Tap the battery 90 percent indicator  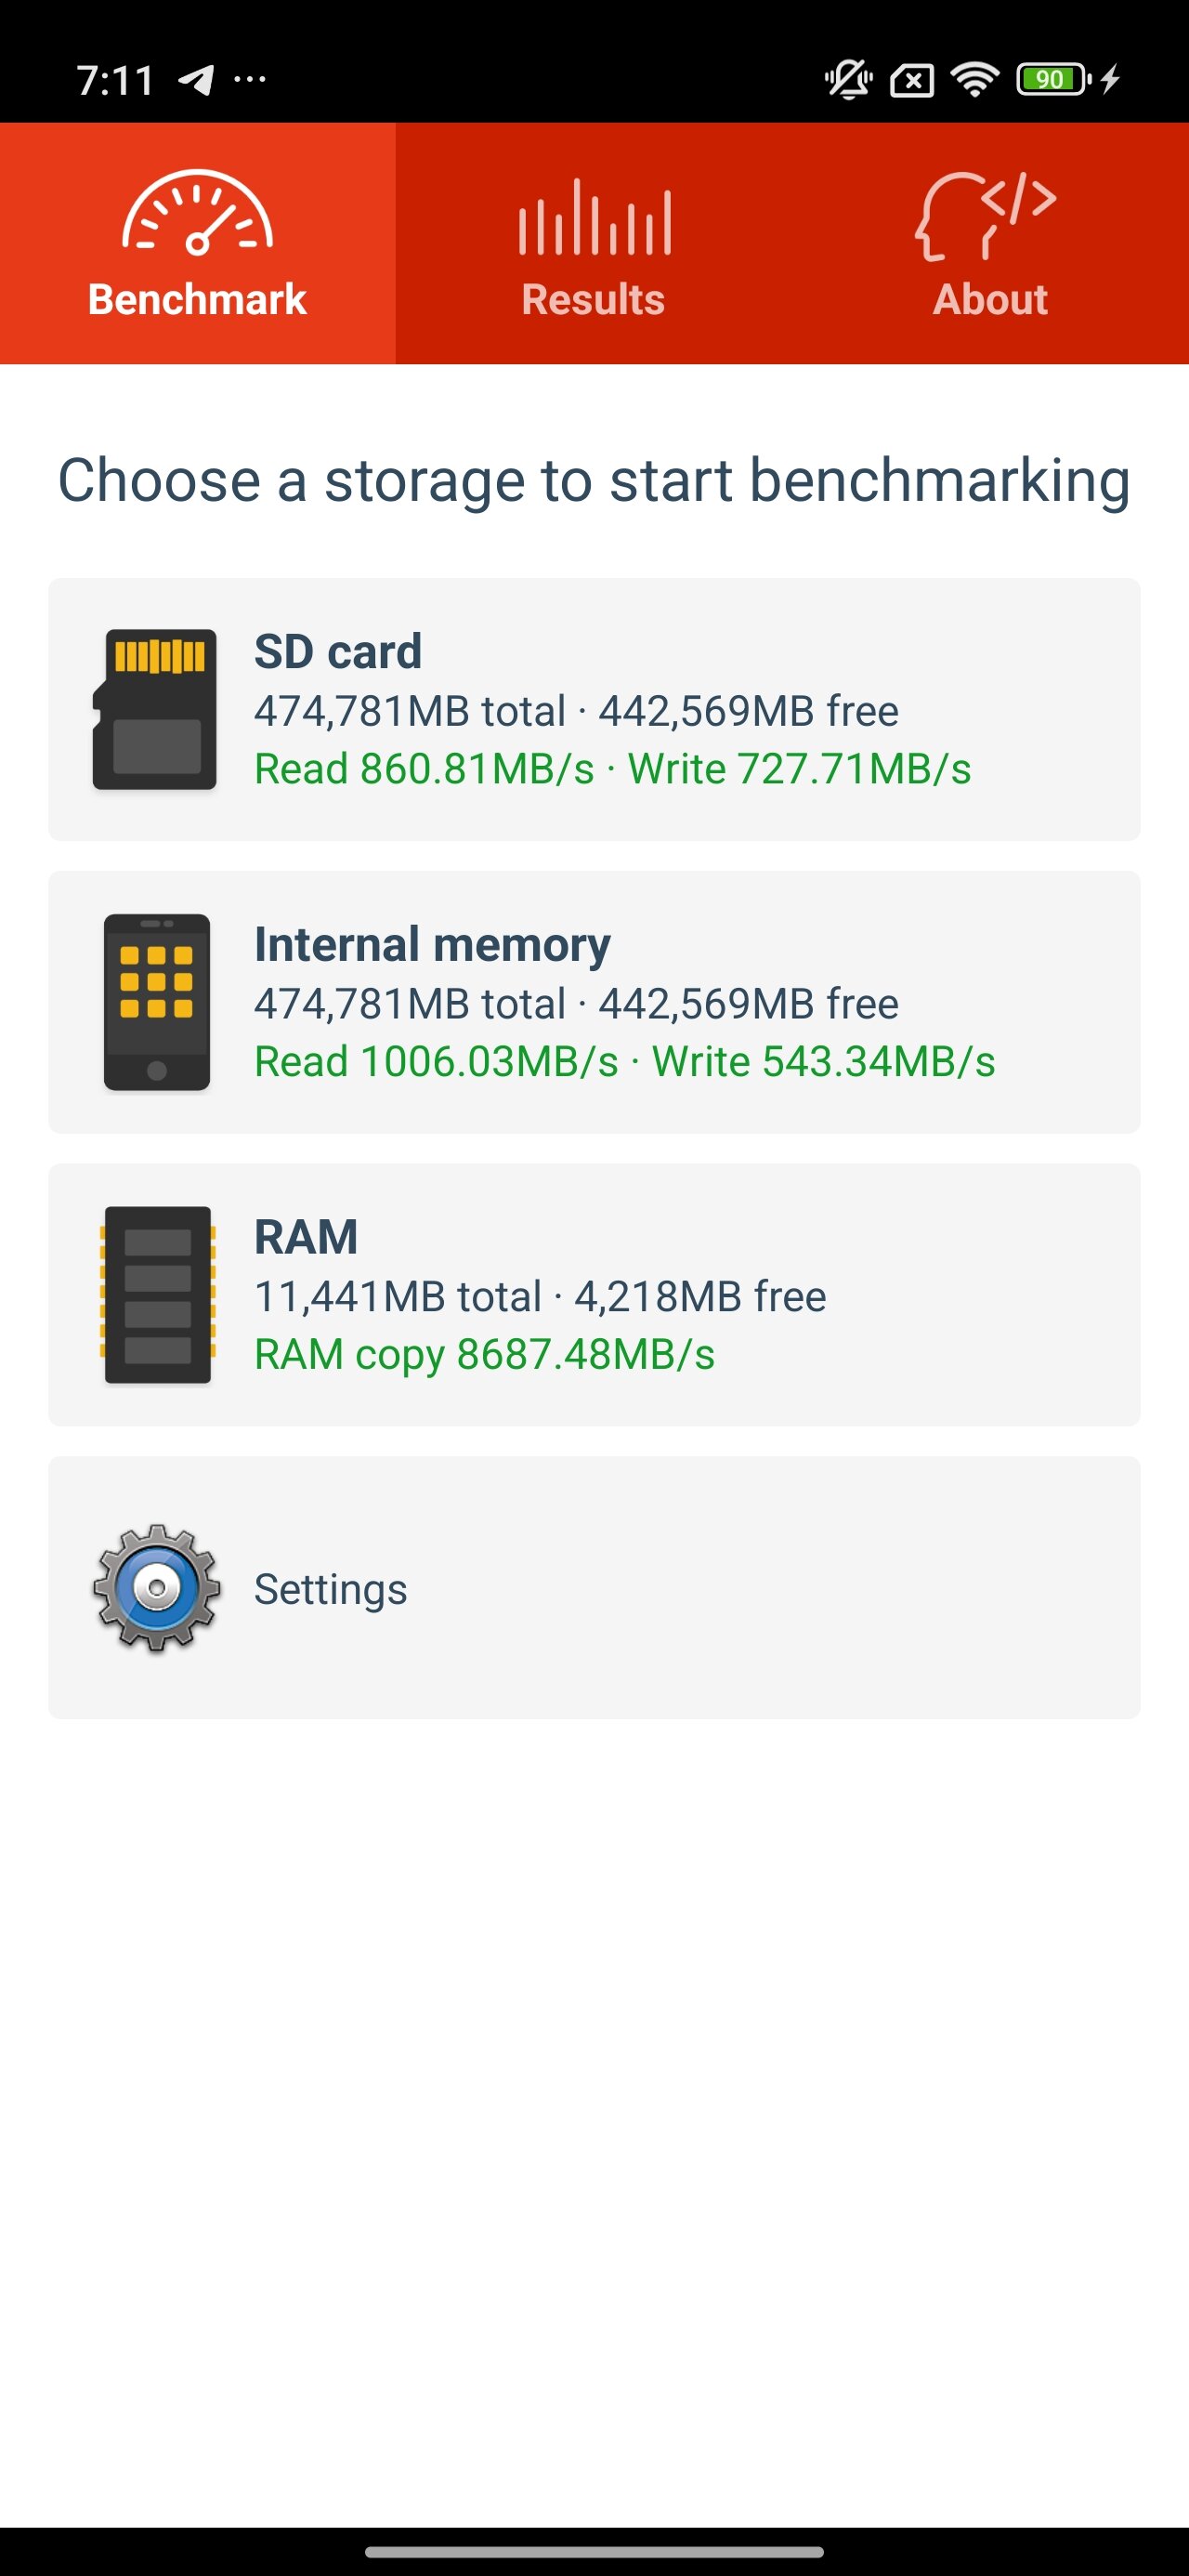coord(1052,79)
